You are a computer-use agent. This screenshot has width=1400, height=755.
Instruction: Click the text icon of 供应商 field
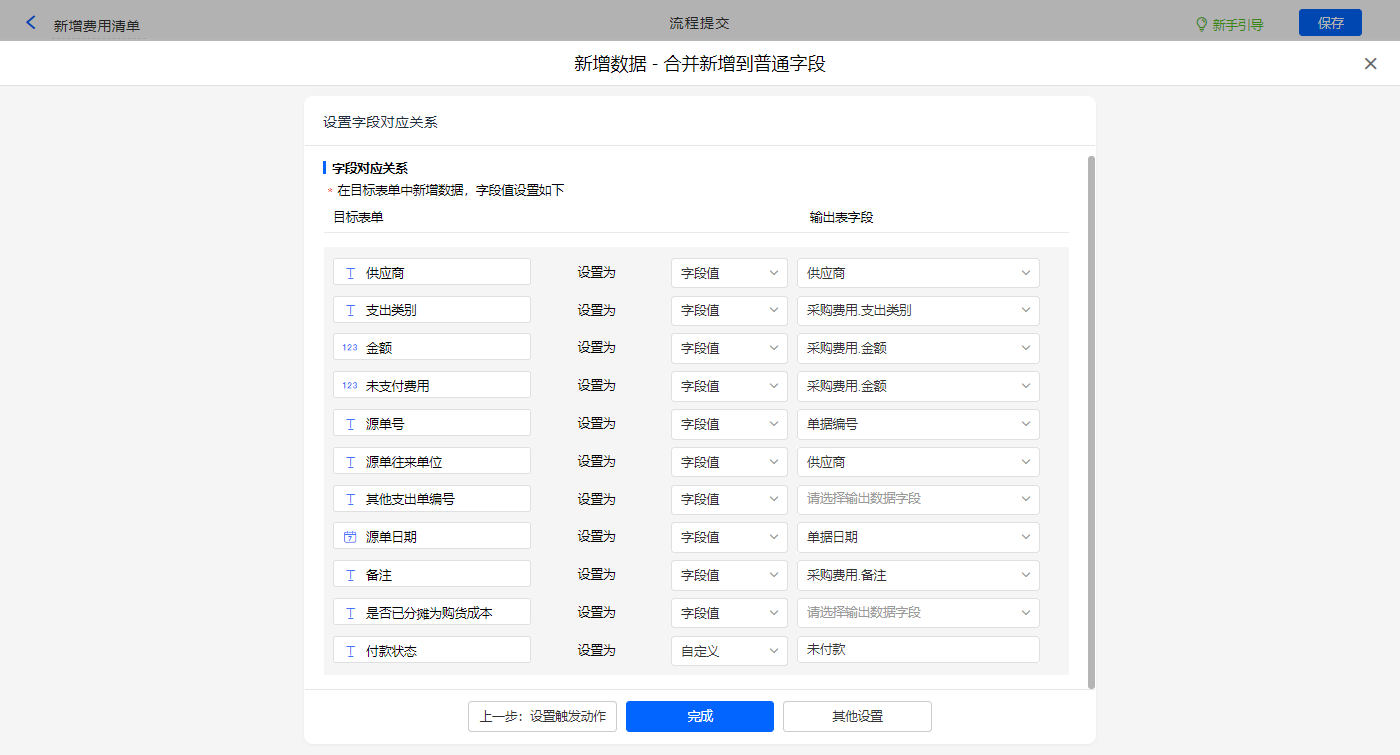(x=350, y=273)
